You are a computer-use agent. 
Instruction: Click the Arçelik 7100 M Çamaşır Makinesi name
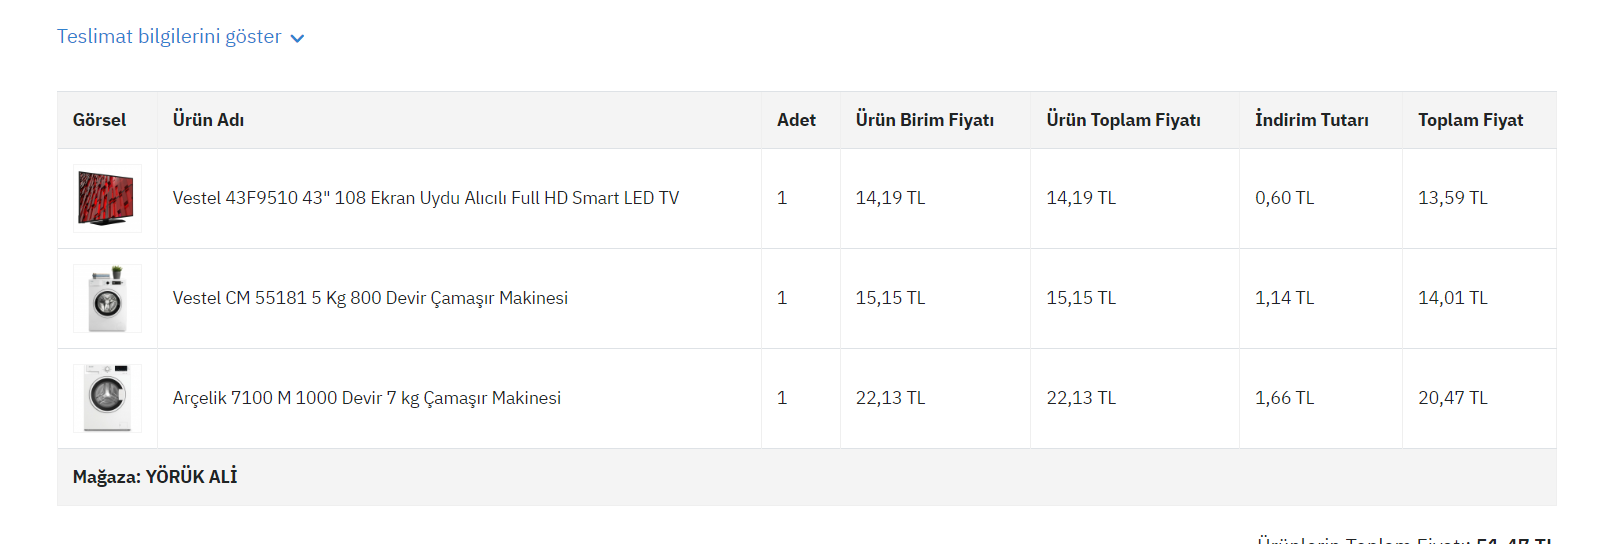pyautogui.click(x=366, y=398)
